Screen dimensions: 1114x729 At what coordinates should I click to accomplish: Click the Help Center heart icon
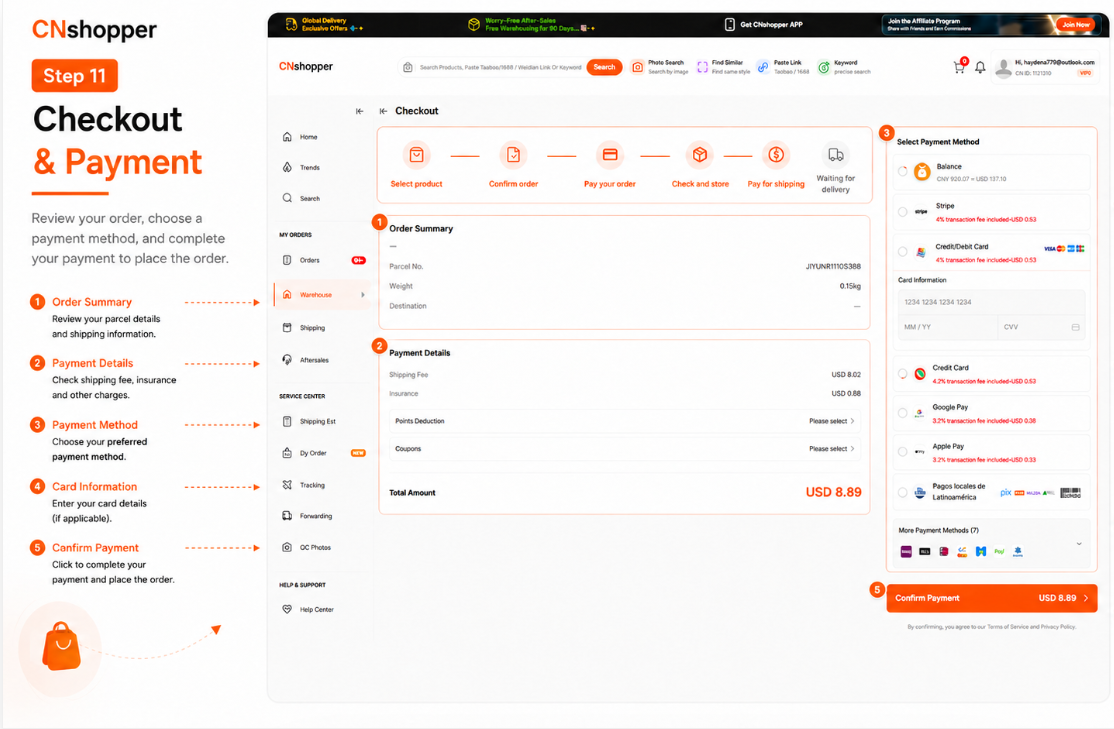coord(287,609)
